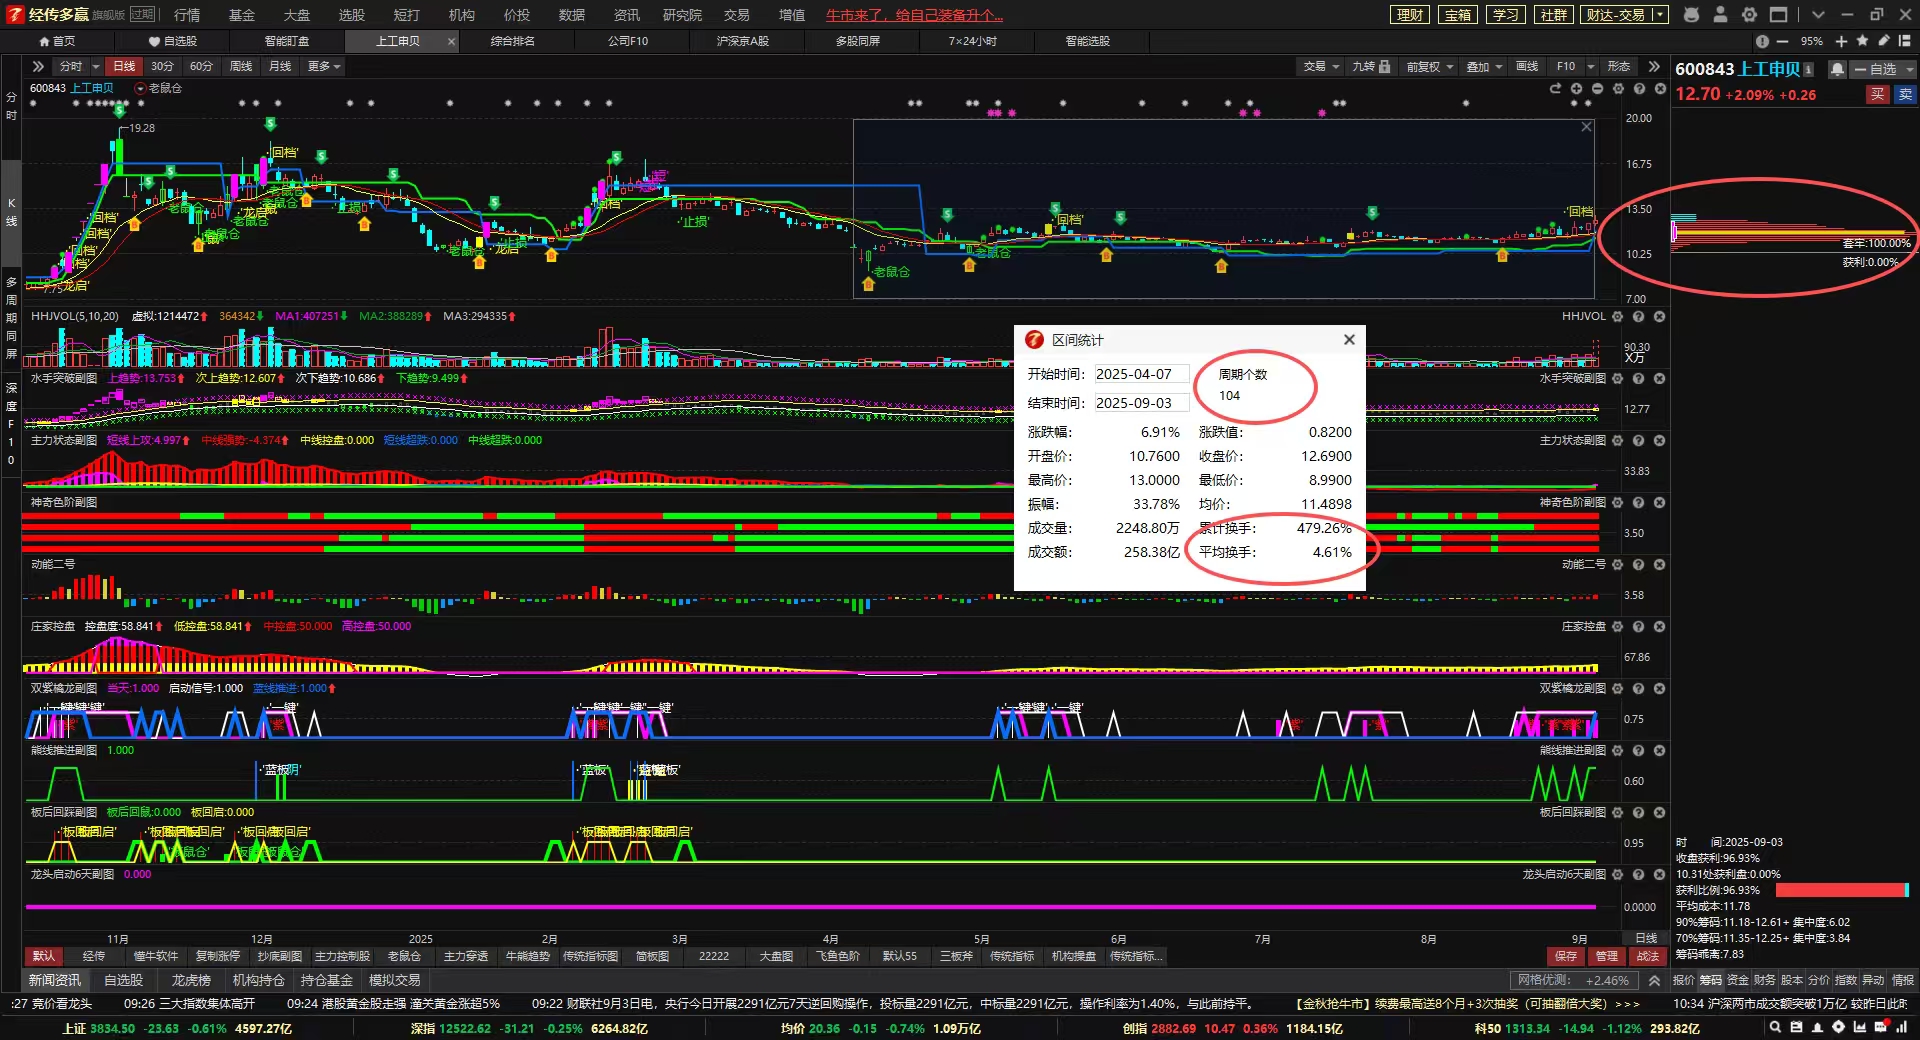Open settings gear for HHJVOL indicator panel
This screenshot has height=1040, width=1920.
point(1618,316)
